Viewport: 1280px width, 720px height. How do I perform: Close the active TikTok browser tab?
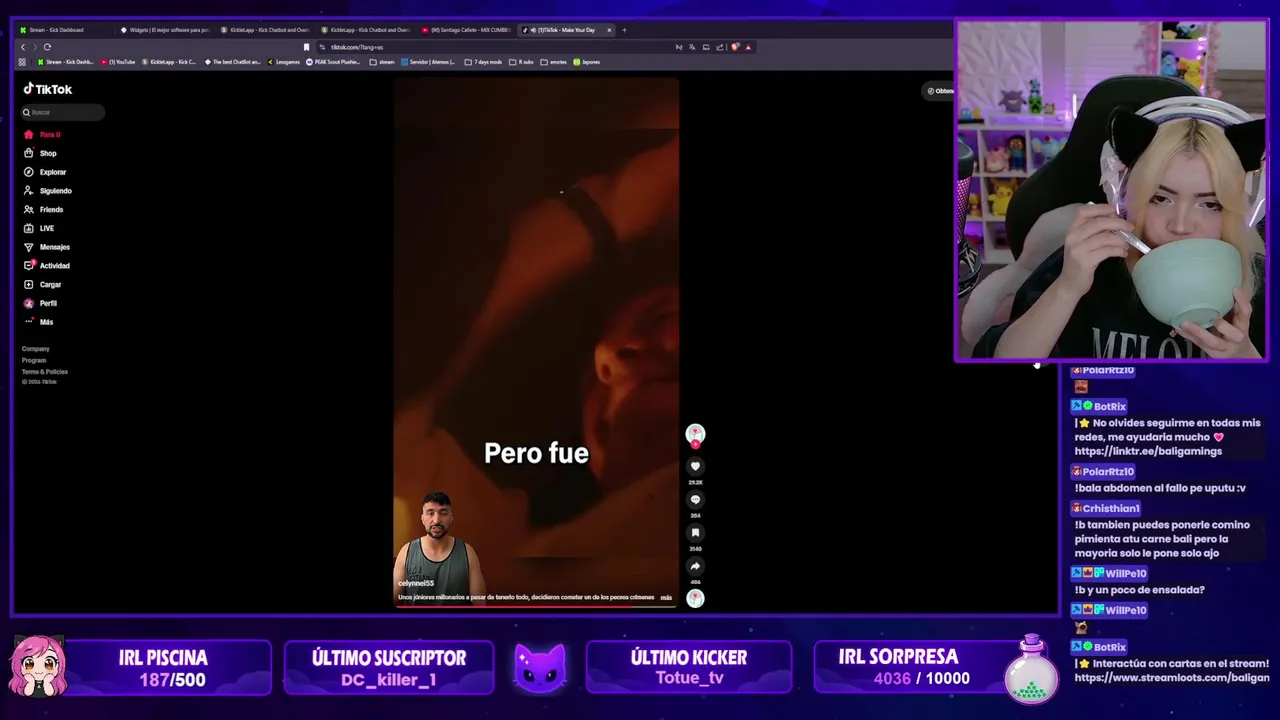coord(608,30)
